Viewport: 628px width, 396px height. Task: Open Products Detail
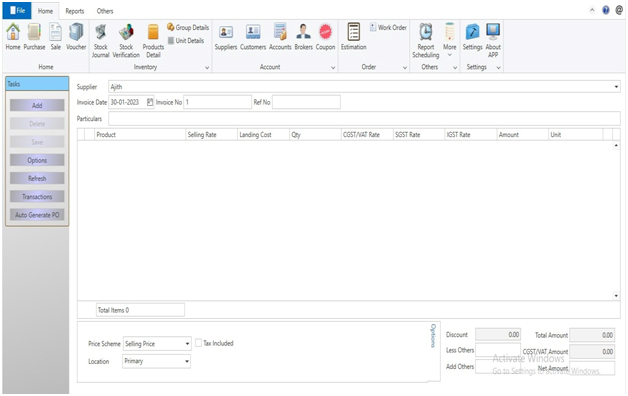[153, 40]
